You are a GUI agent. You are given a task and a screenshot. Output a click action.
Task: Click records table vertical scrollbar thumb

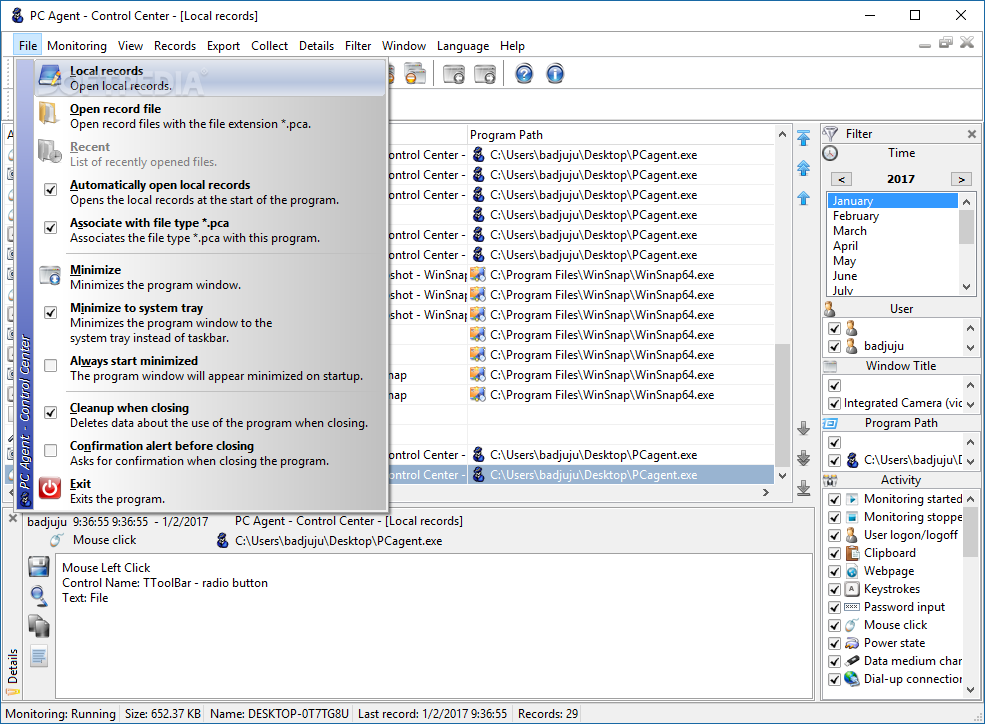pos(782,406)
